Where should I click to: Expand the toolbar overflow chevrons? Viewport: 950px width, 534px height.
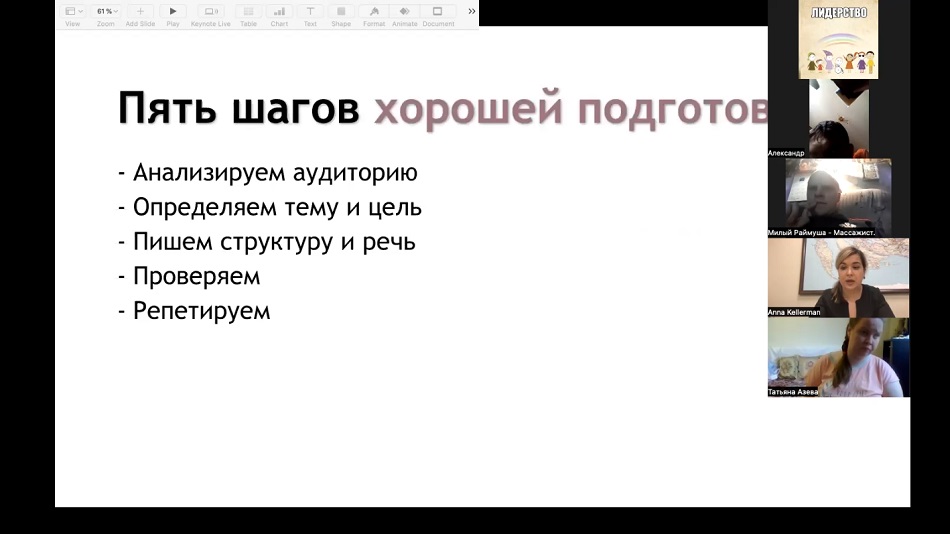point(472,12)
